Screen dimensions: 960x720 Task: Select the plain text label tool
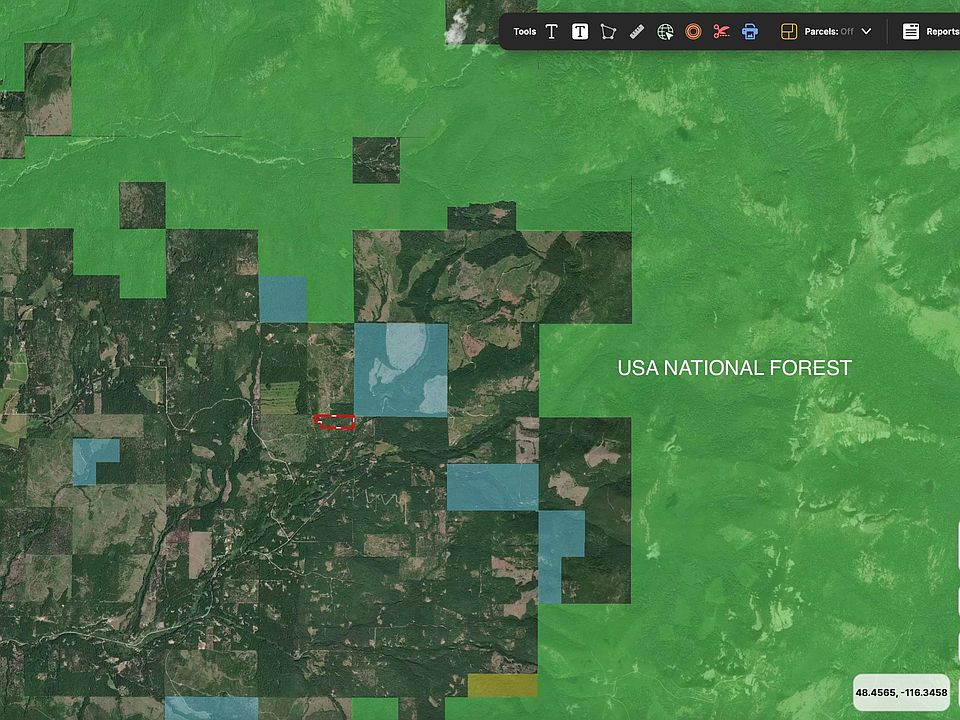(551, 32)
